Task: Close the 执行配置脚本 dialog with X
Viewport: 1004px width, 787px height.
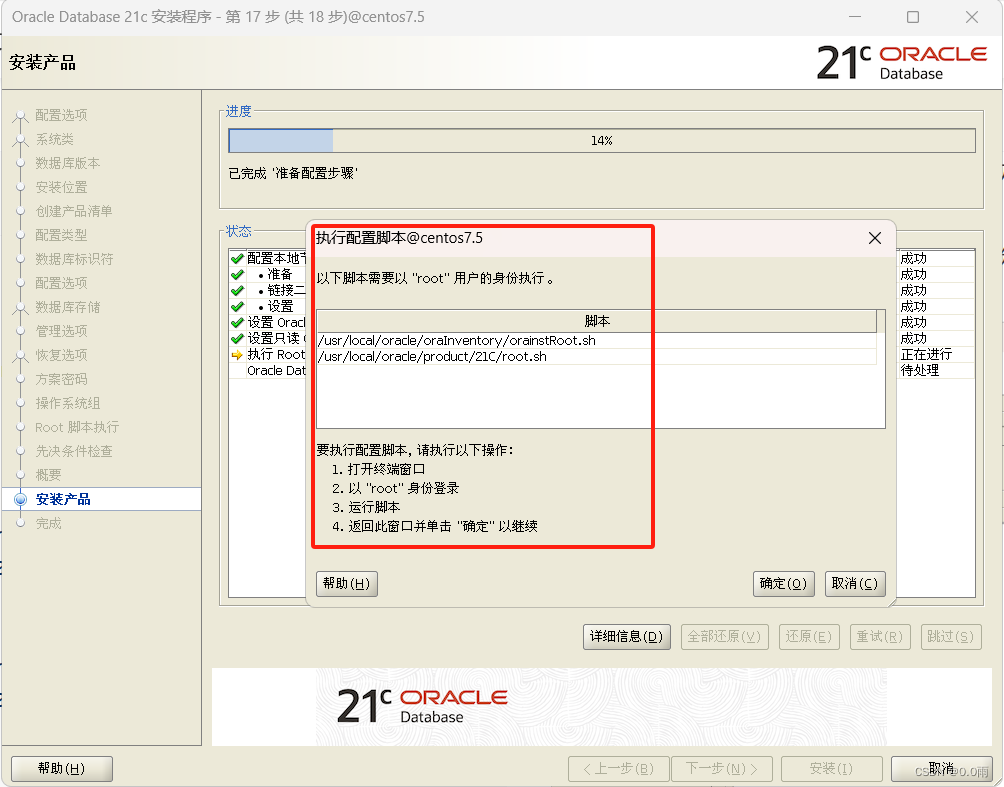Action: coord(875,238)
